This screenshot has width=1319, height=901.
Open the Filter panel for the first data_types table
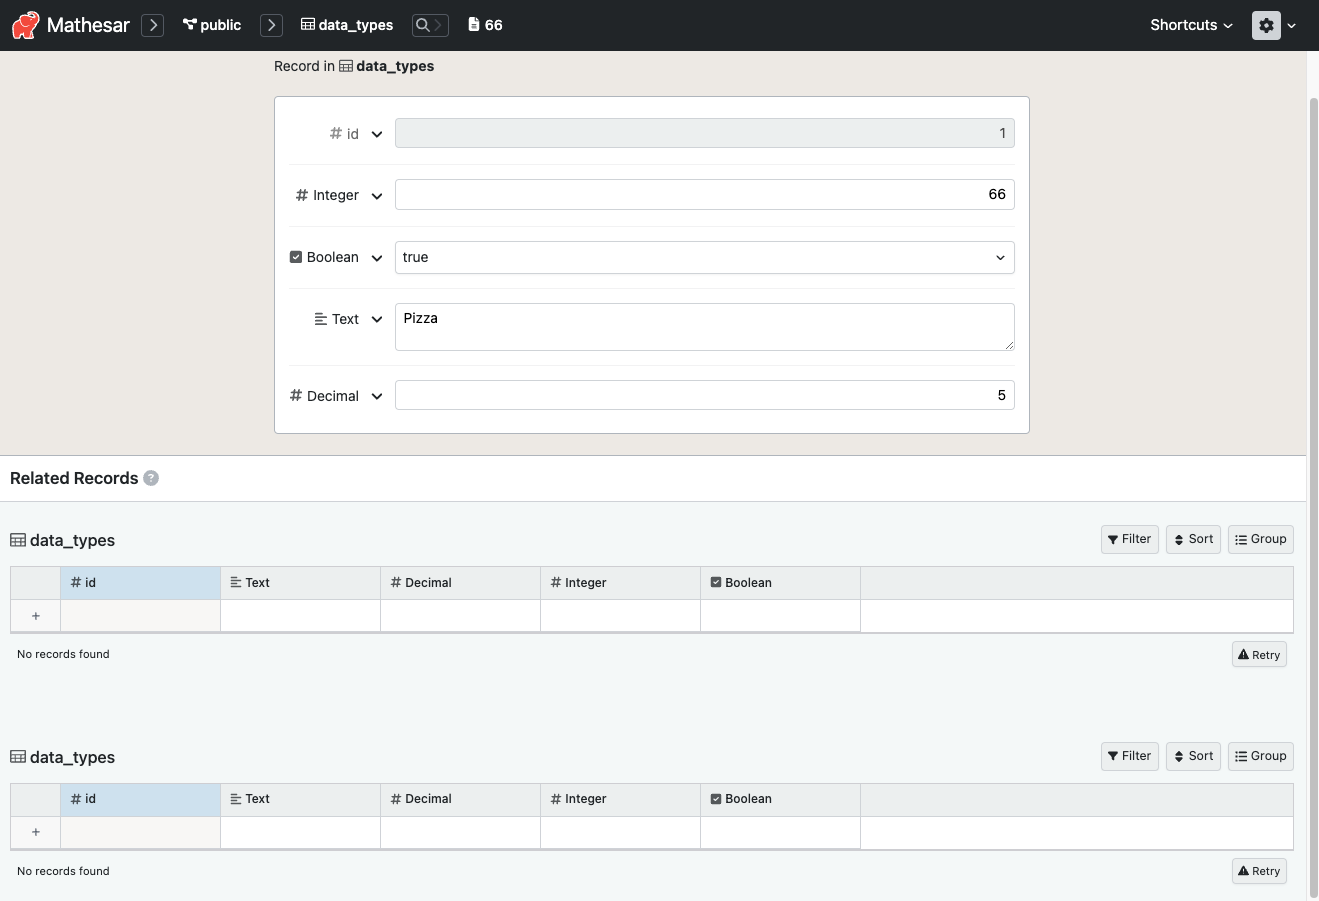coord(1129,539)
